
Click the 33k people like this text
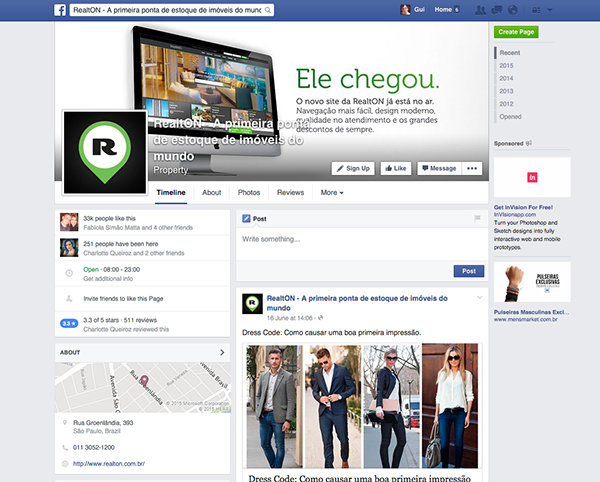point(109,218)
